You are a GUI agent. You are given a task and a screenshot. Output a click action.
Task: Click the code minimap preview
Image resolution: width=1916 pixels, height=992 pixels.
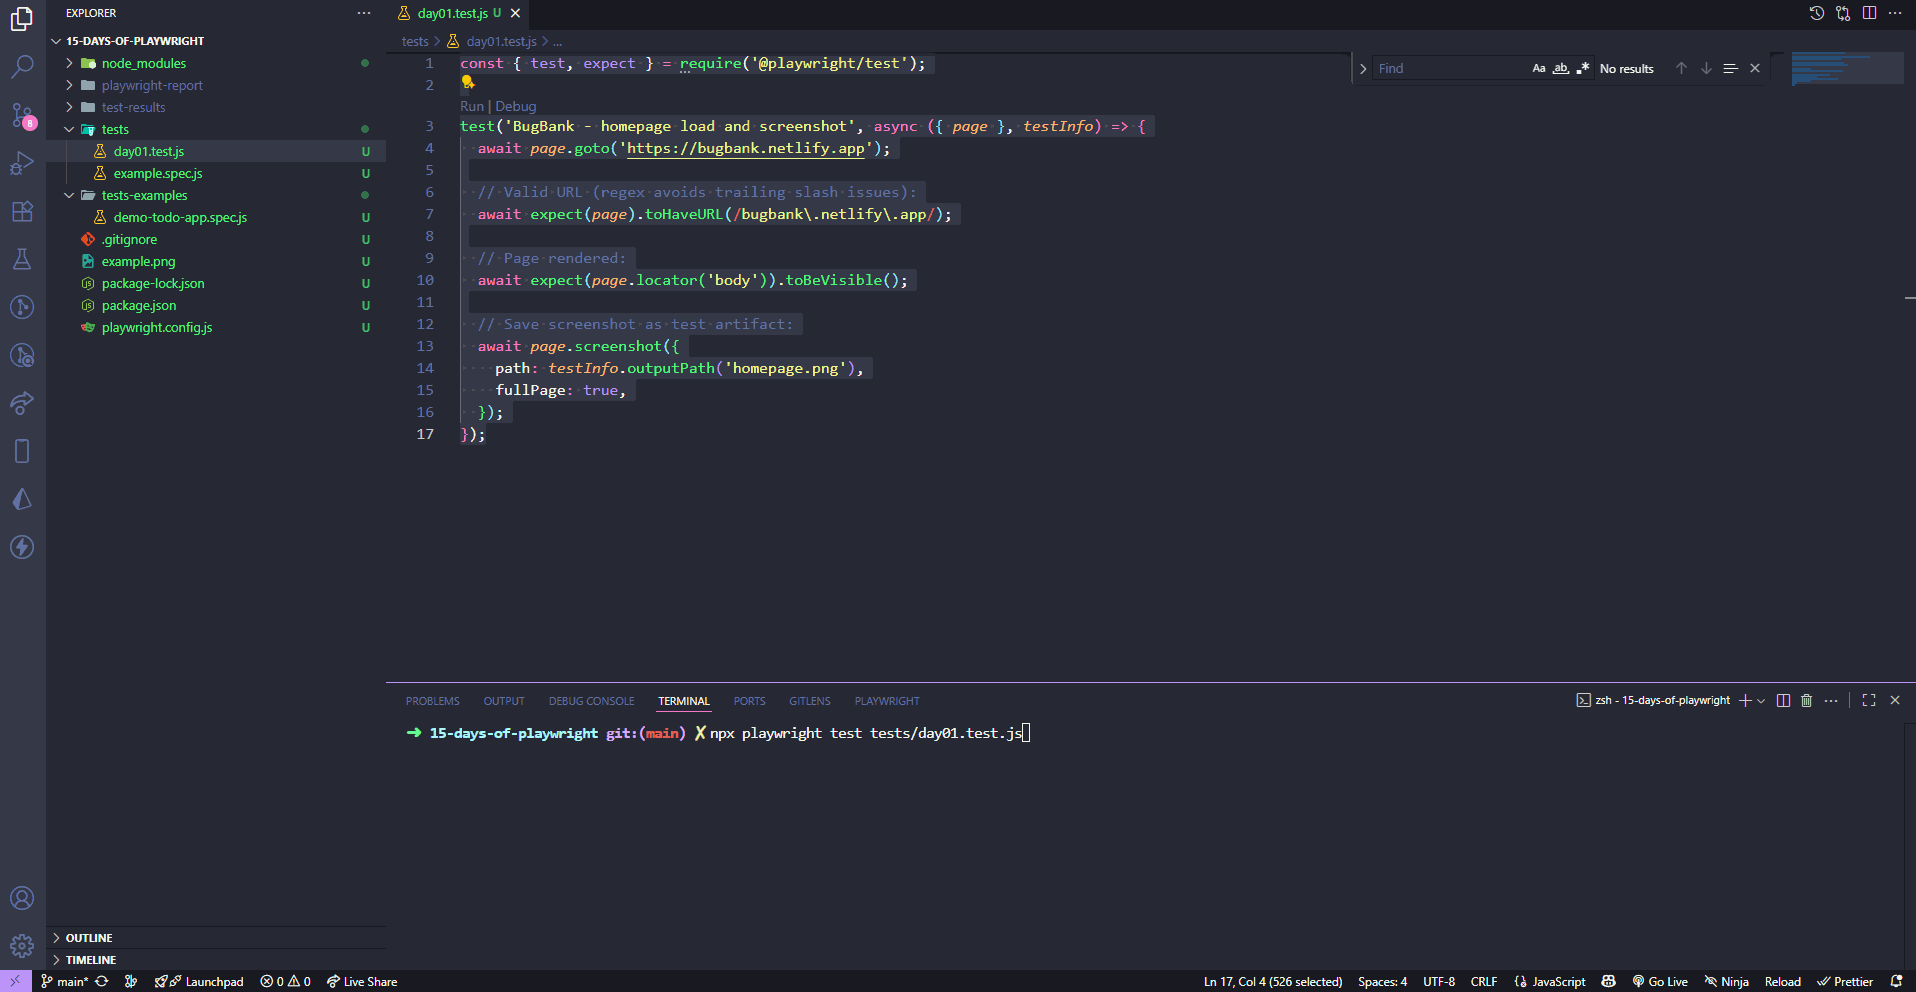1846,68
